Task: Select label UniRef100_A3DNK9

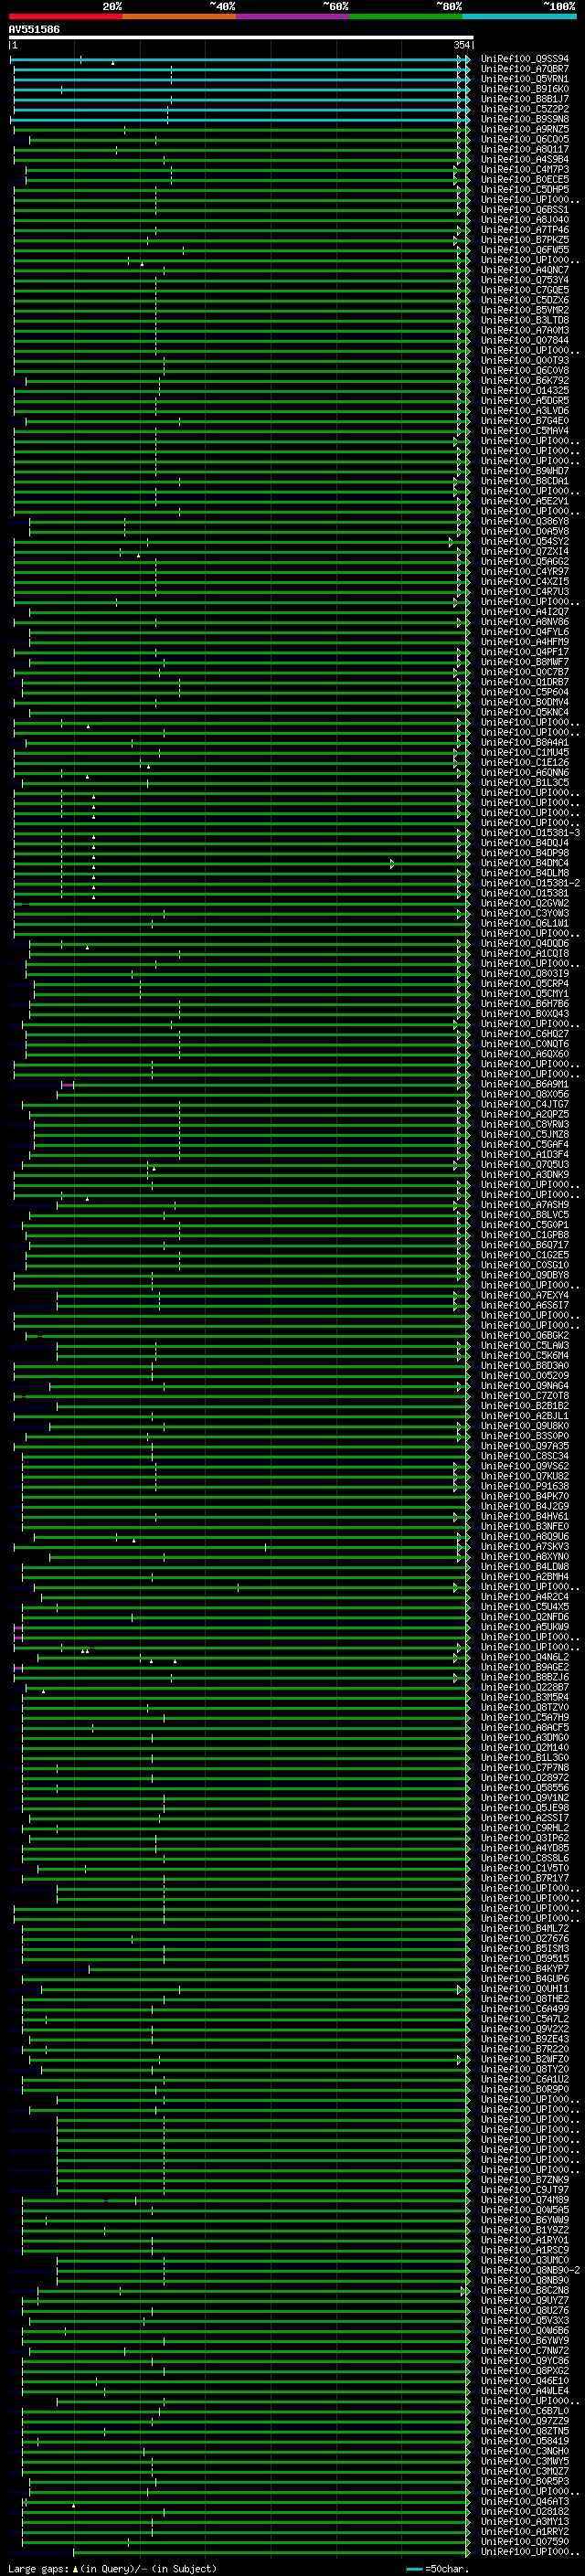Action: point(525,1175)
